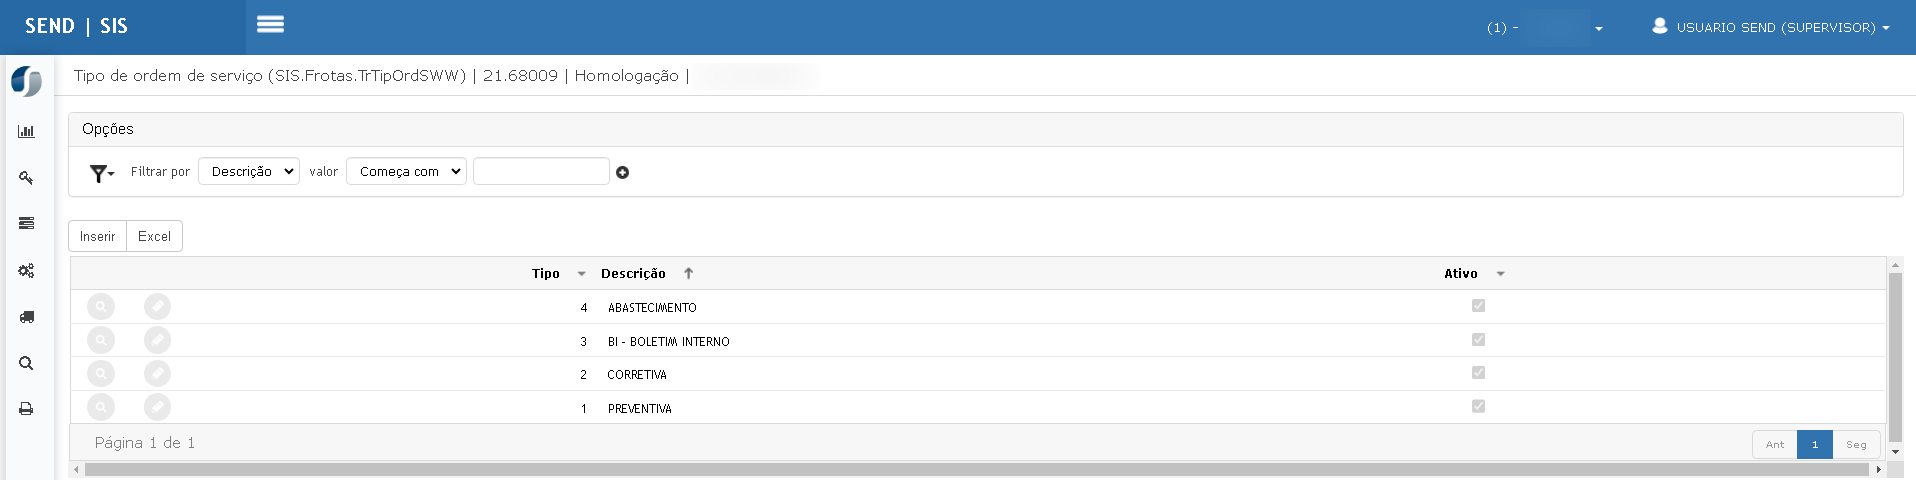This screenshot has width=1916, height=480.
Task: Click the gears settings sidebar icon
Action: [x=26, y=271]
